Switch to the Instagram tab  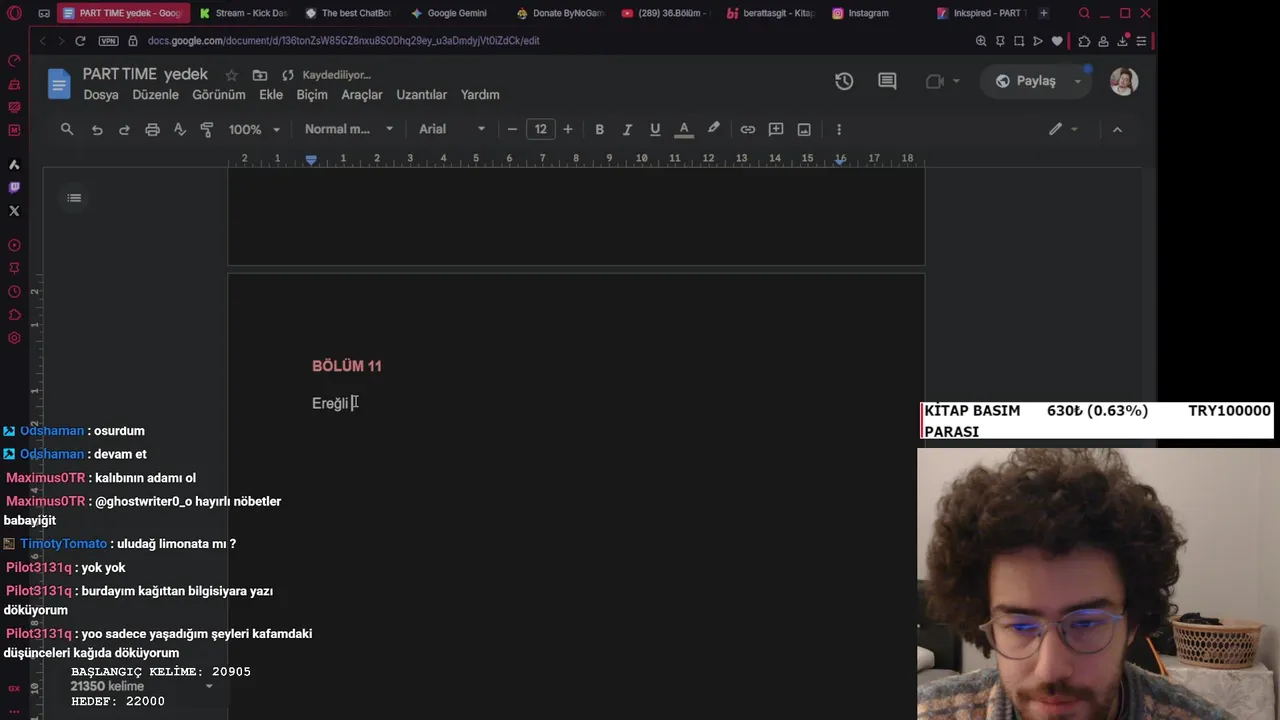[868, 13]
